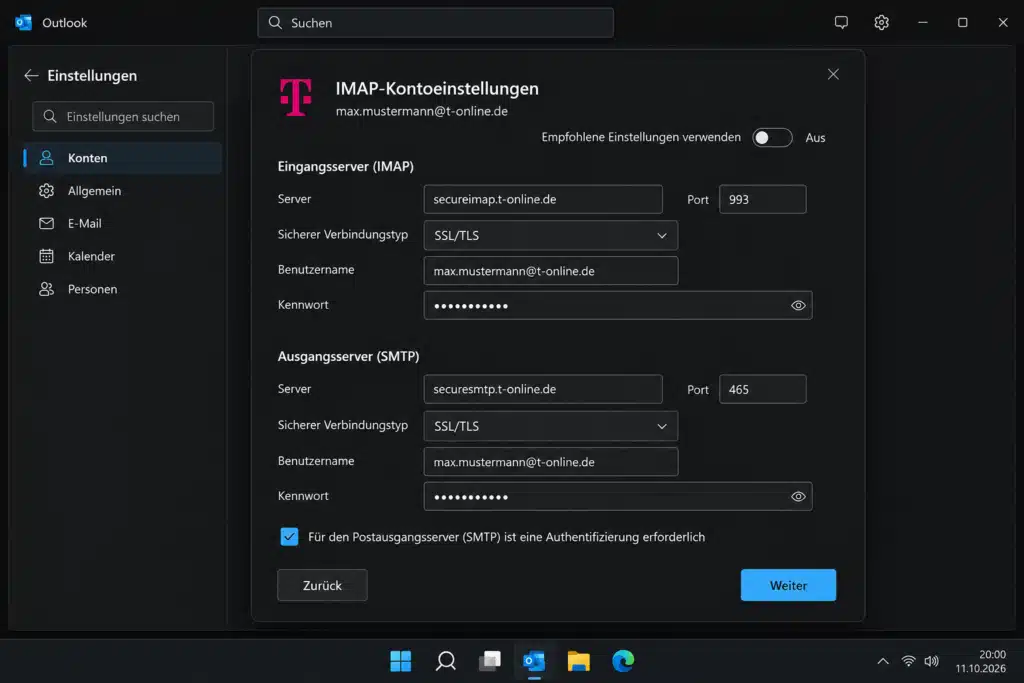The height and width of the screenshot is (683, 1024).
Task: Edit the SMTP port field 465
Action: (762, 389)
